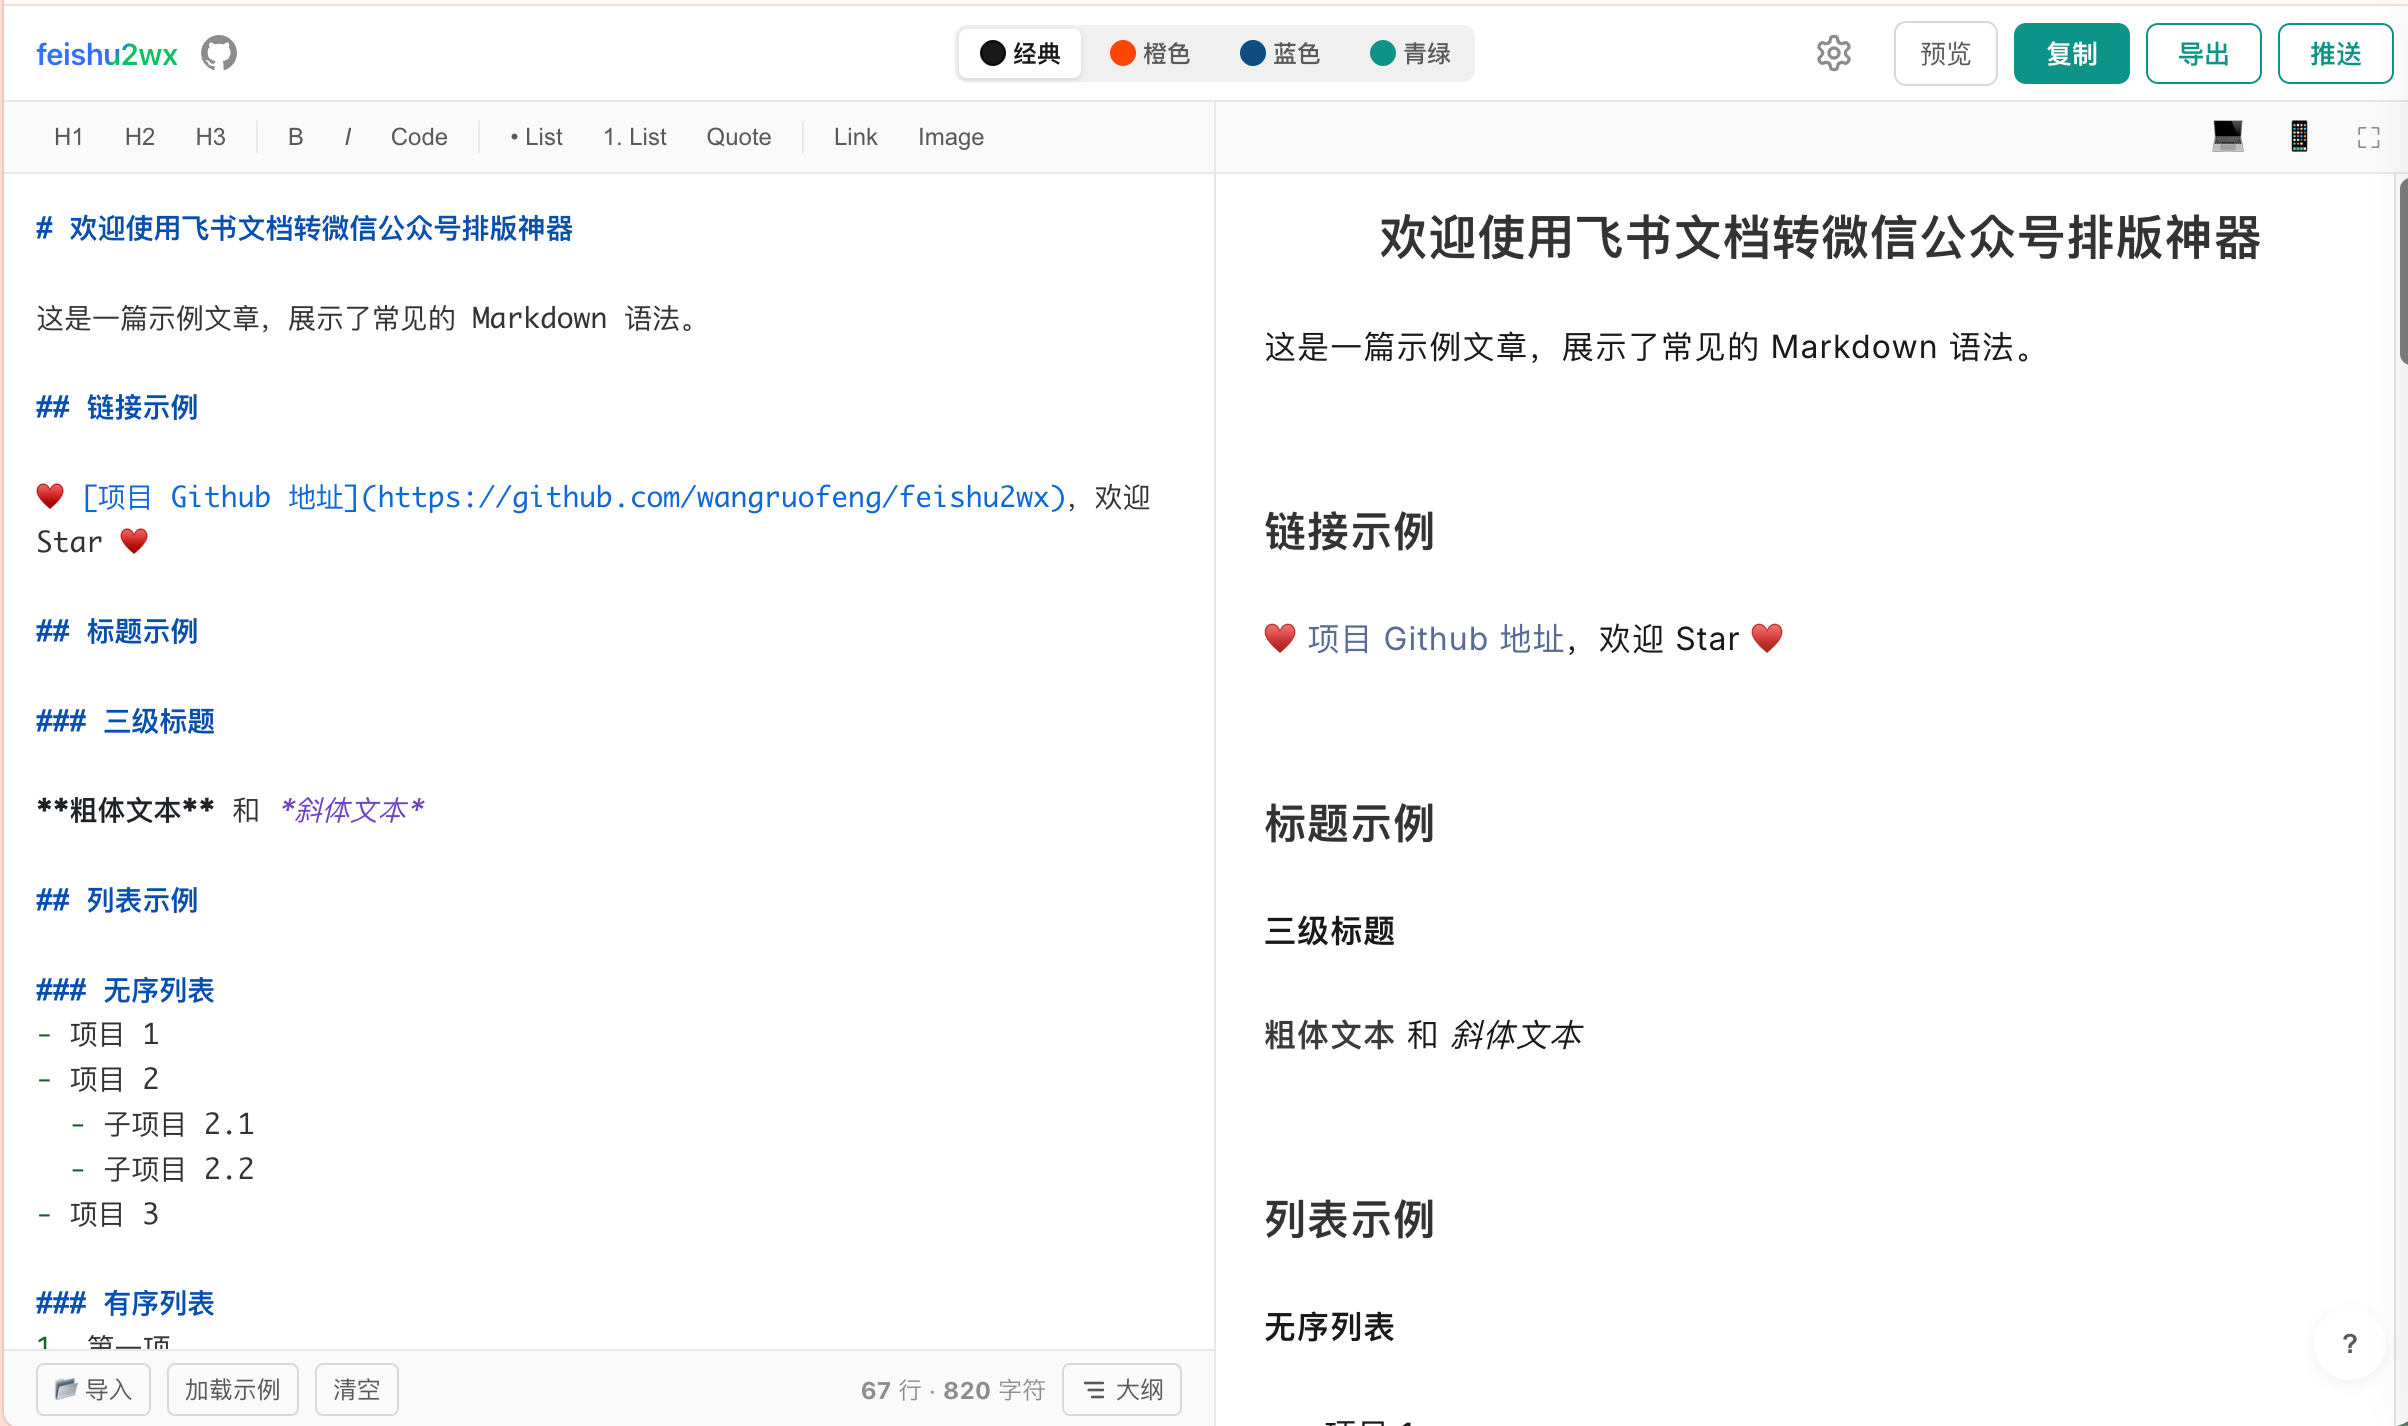Image resolution: width=2408 pixels, height=1426 pixels.
Task: Click the editor line '### 三级标题'
Action: tap(125, 721)
